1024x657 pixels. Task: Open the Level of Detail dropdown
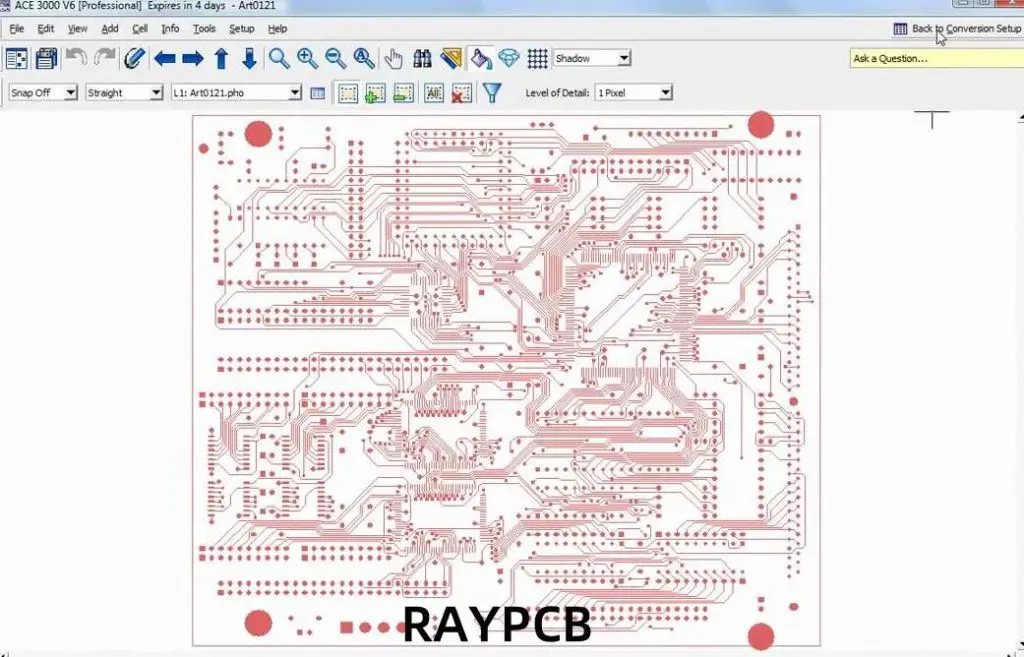(x=633, y=93)
